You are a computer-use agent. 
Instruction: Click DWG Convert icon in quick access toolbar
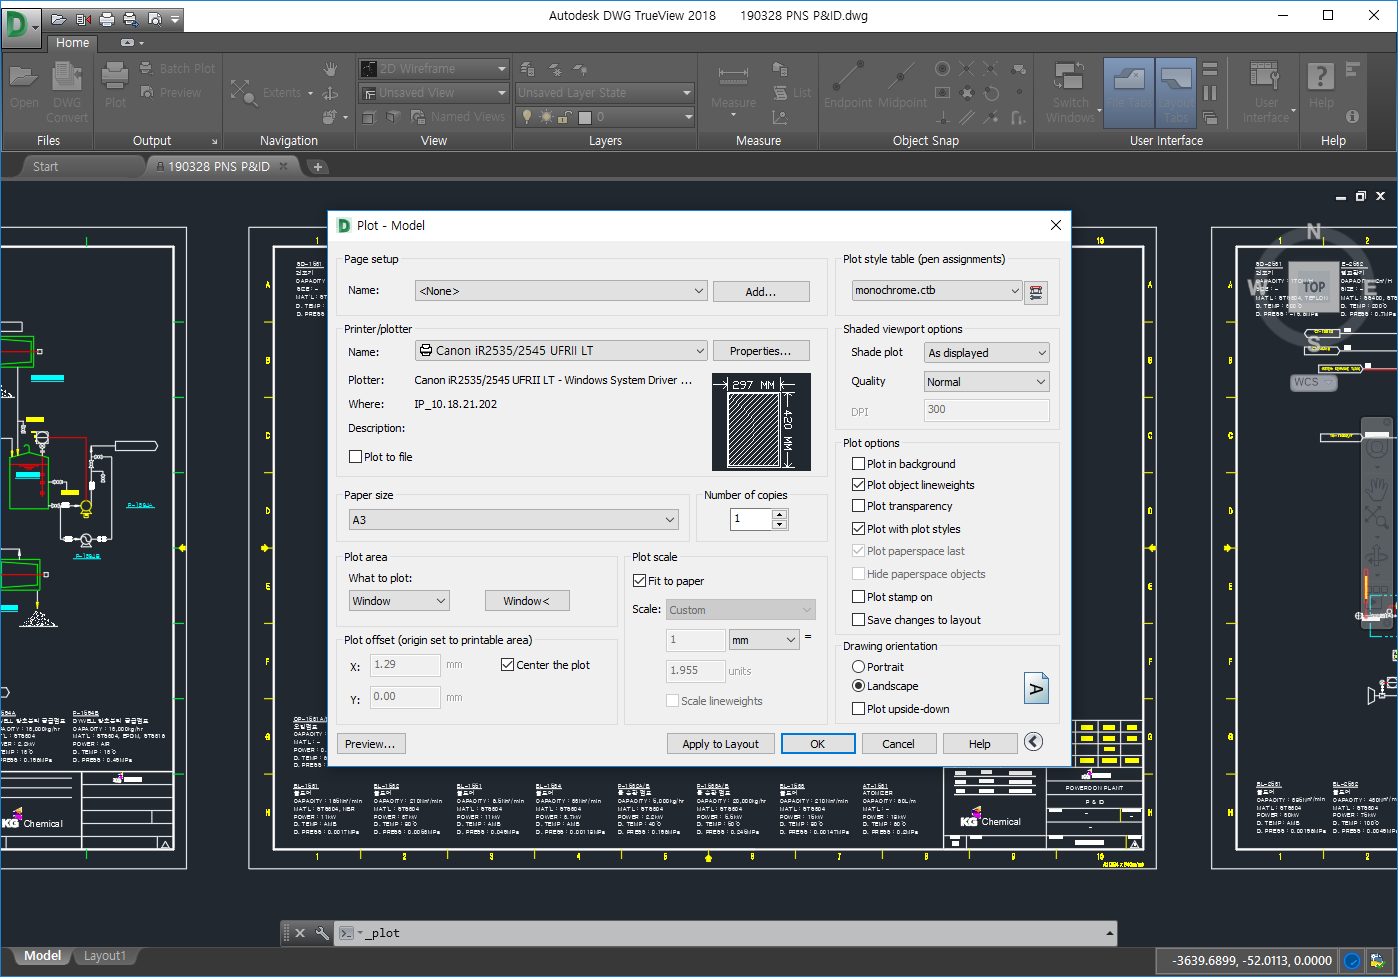tap(83, 18)
